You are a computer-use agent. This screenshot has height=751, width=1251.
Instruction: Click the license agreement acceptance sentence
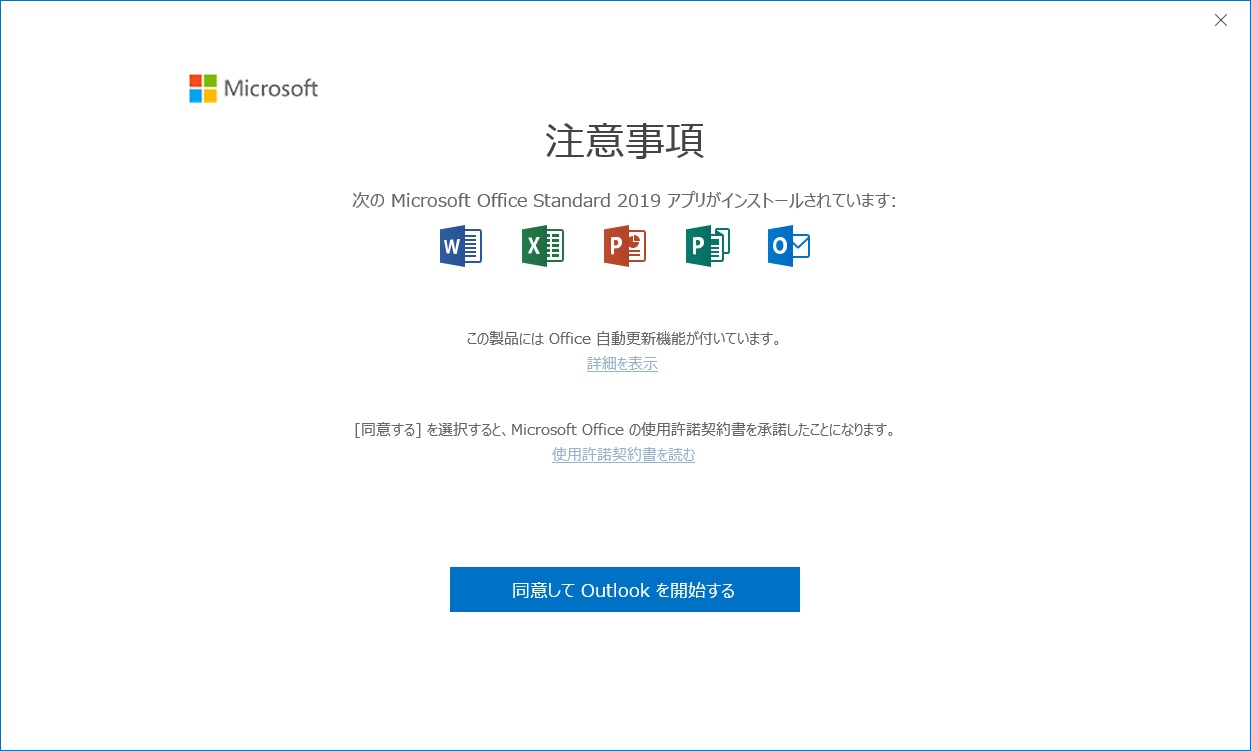coord(624,430)
